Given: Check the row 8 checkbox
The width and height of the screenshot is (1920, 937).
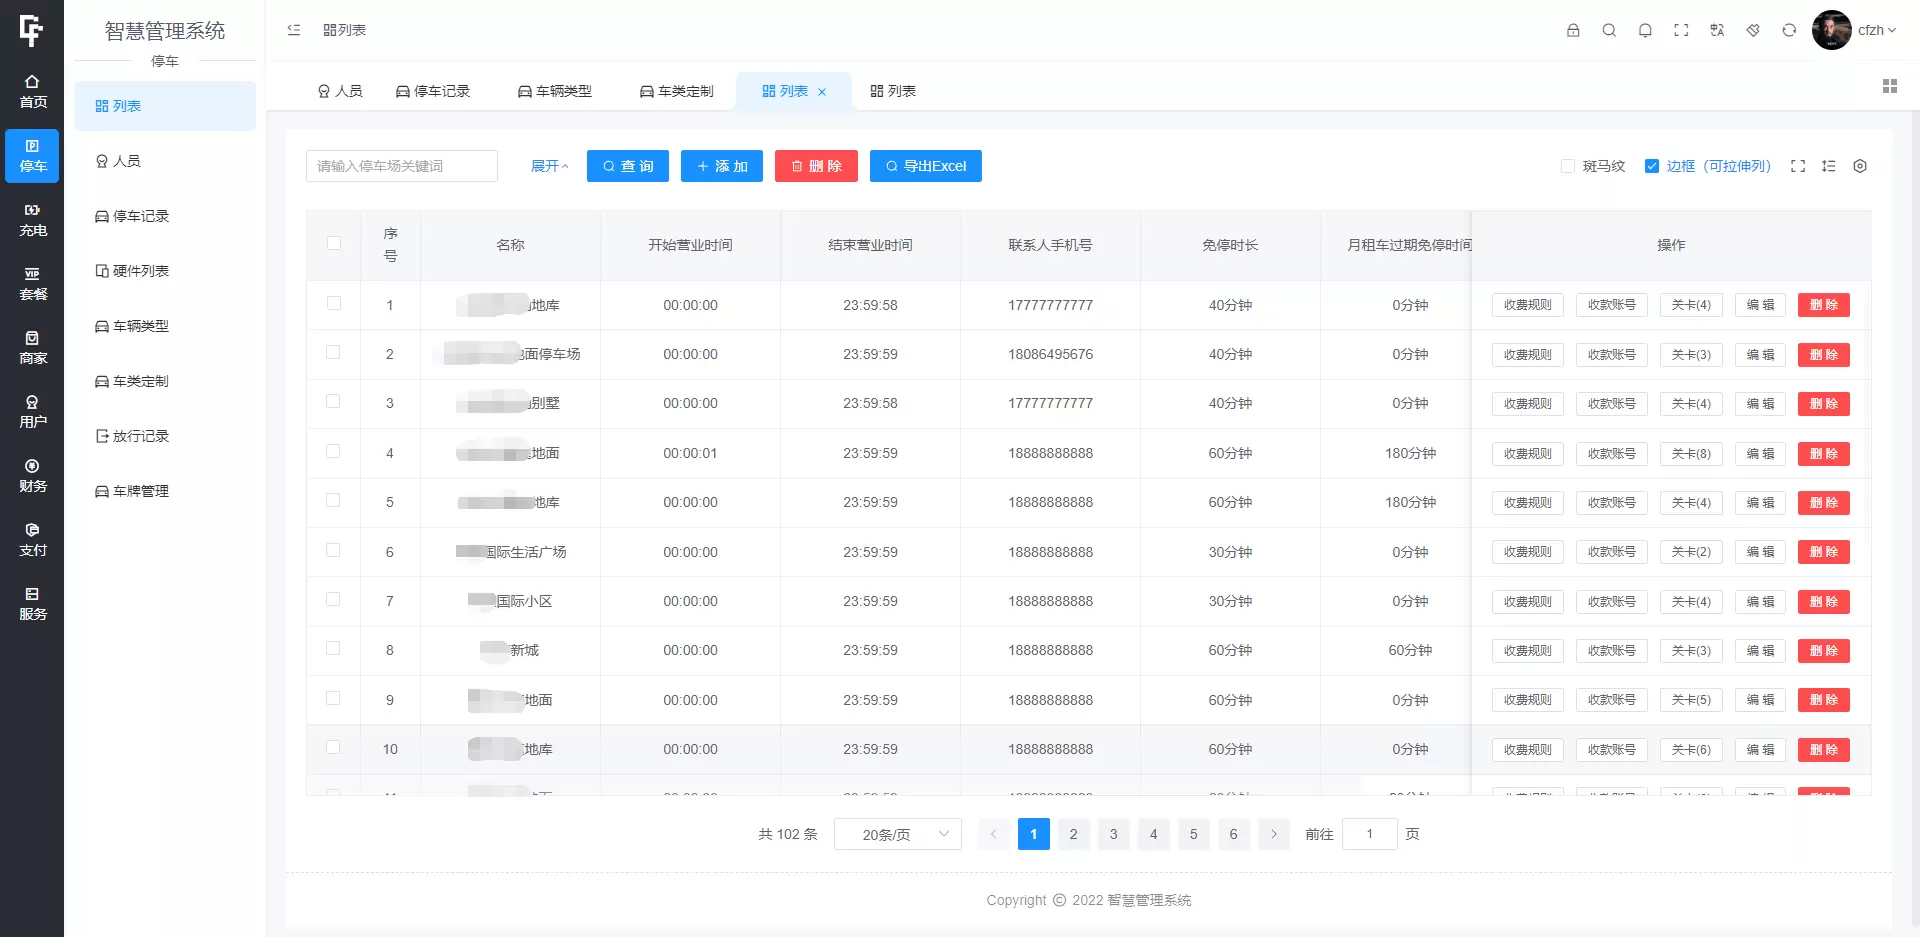Looking at the screenshot, I should pos(334,648).
